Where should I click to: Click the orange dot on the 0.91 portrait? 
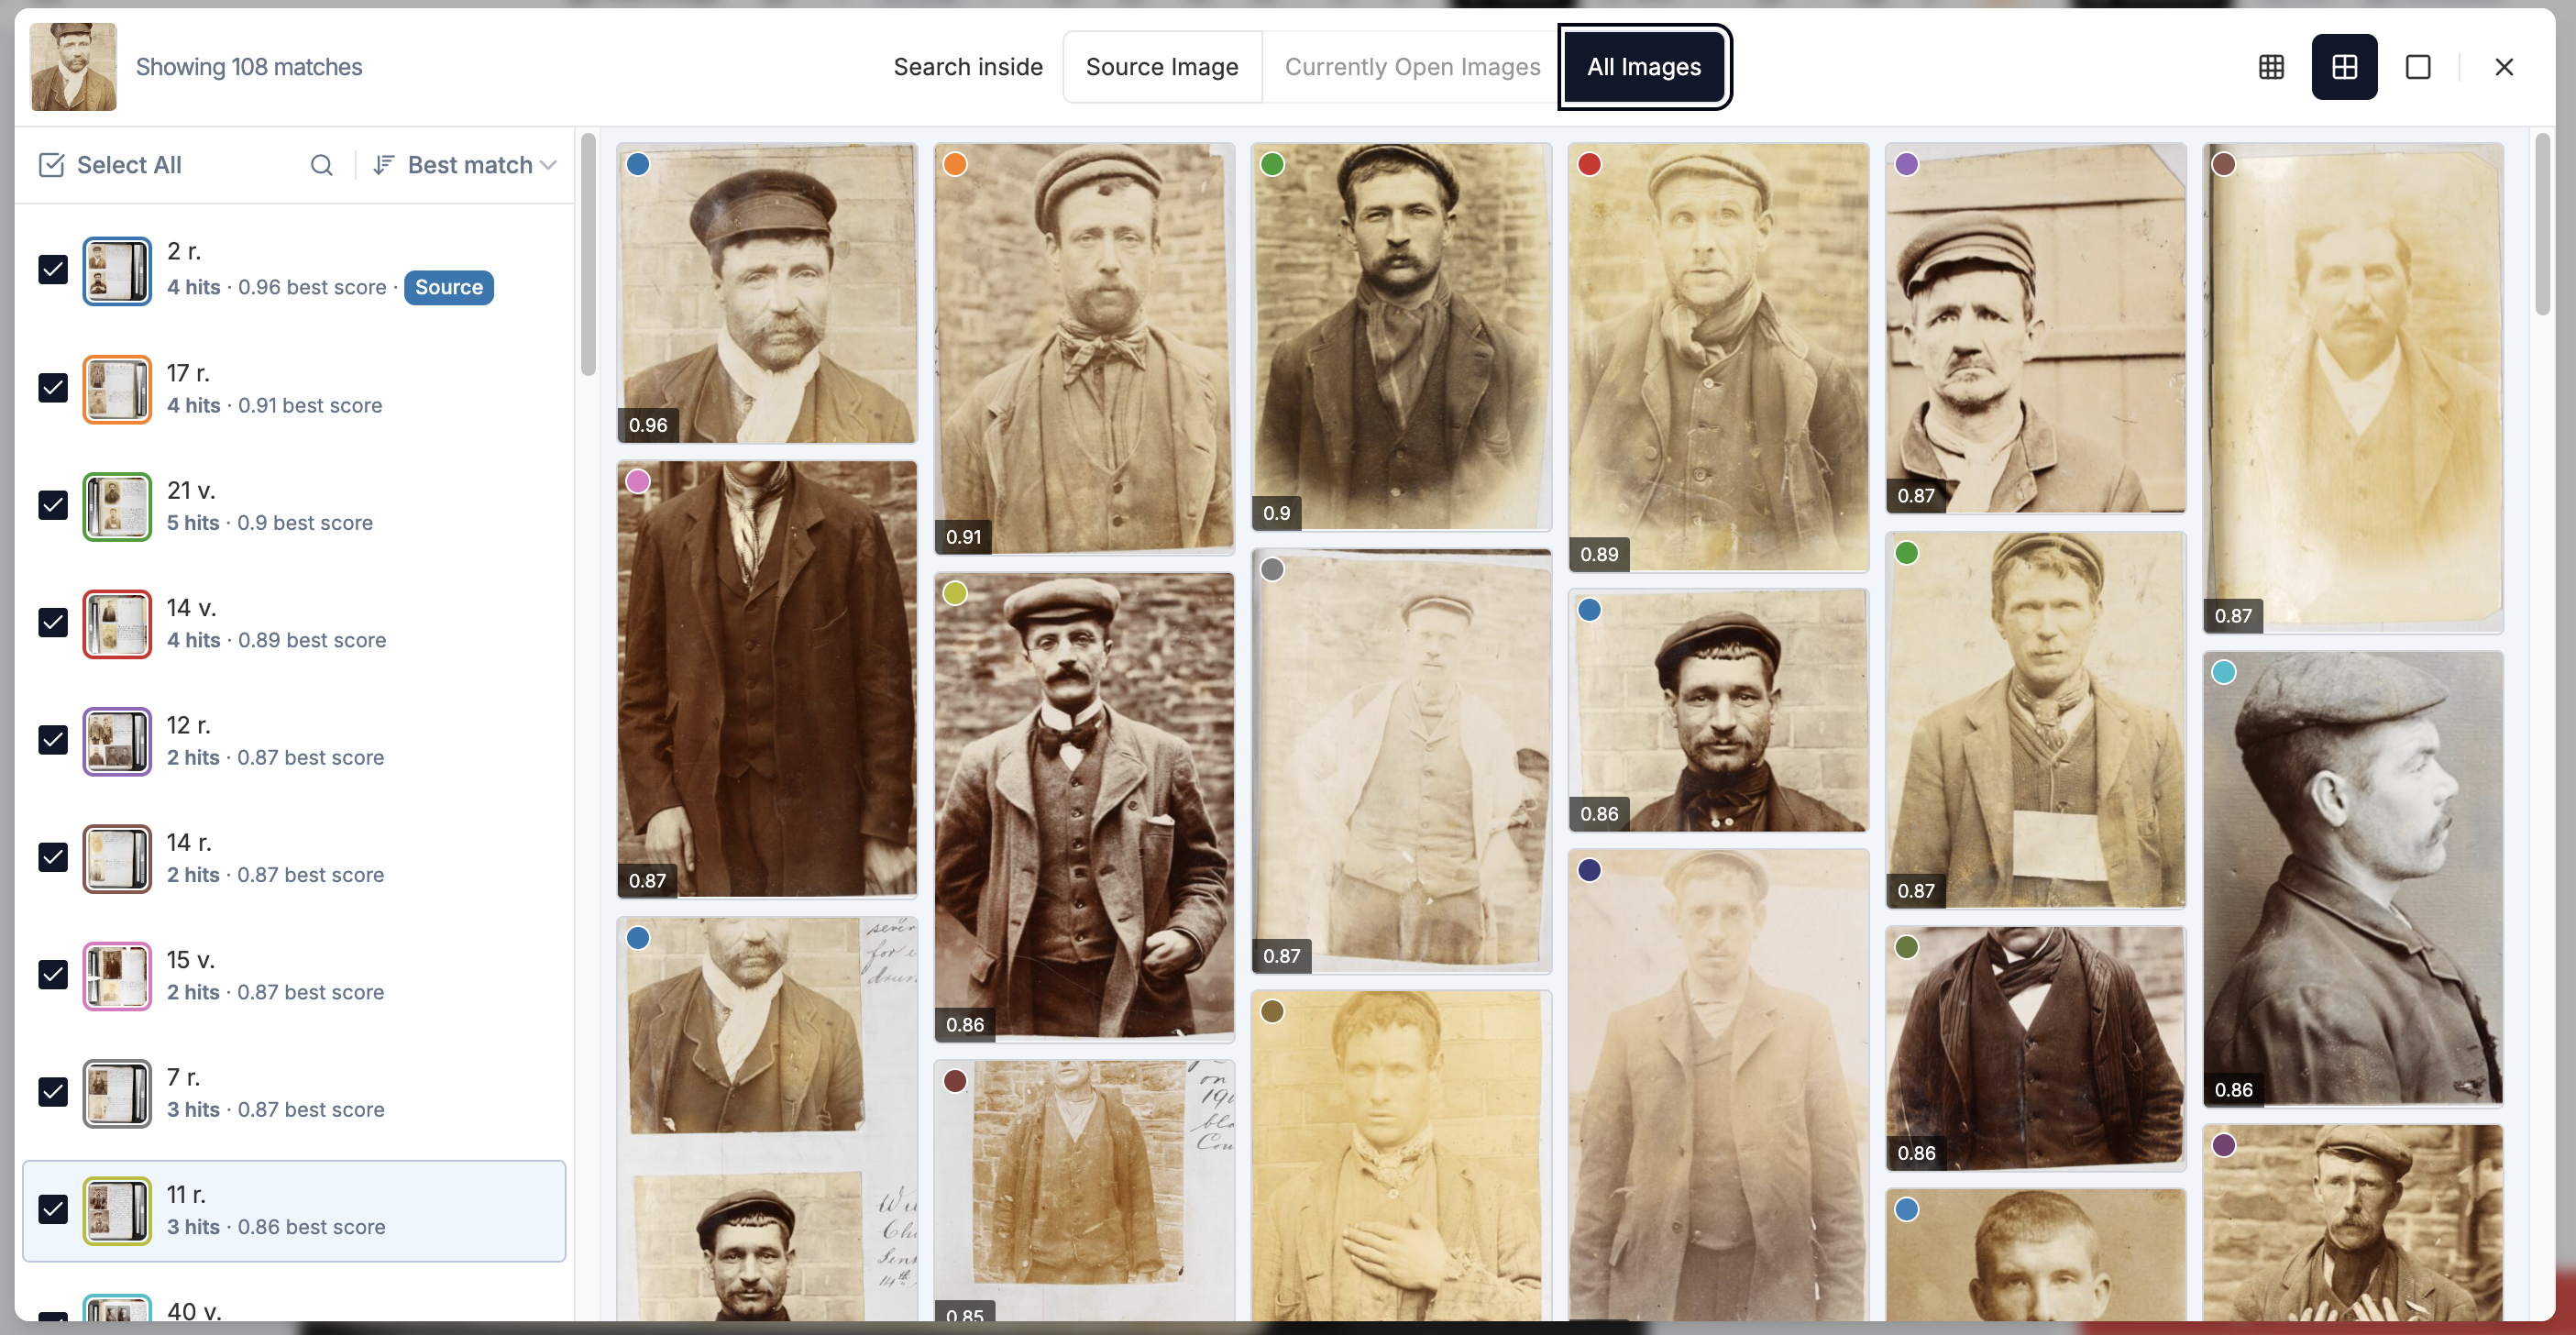click(955, 164)
